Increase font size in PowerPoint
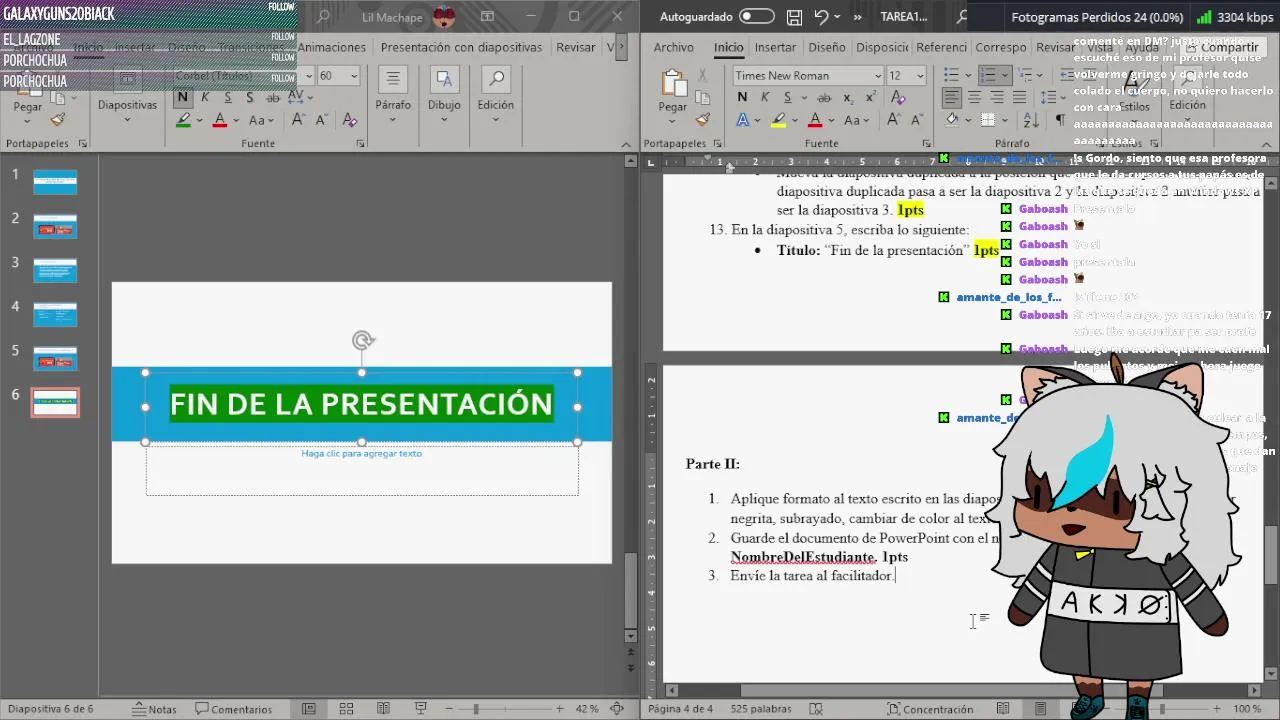The height and width of the screenshot is (720, 1280). pyautogui.click(x=299, y=120)
